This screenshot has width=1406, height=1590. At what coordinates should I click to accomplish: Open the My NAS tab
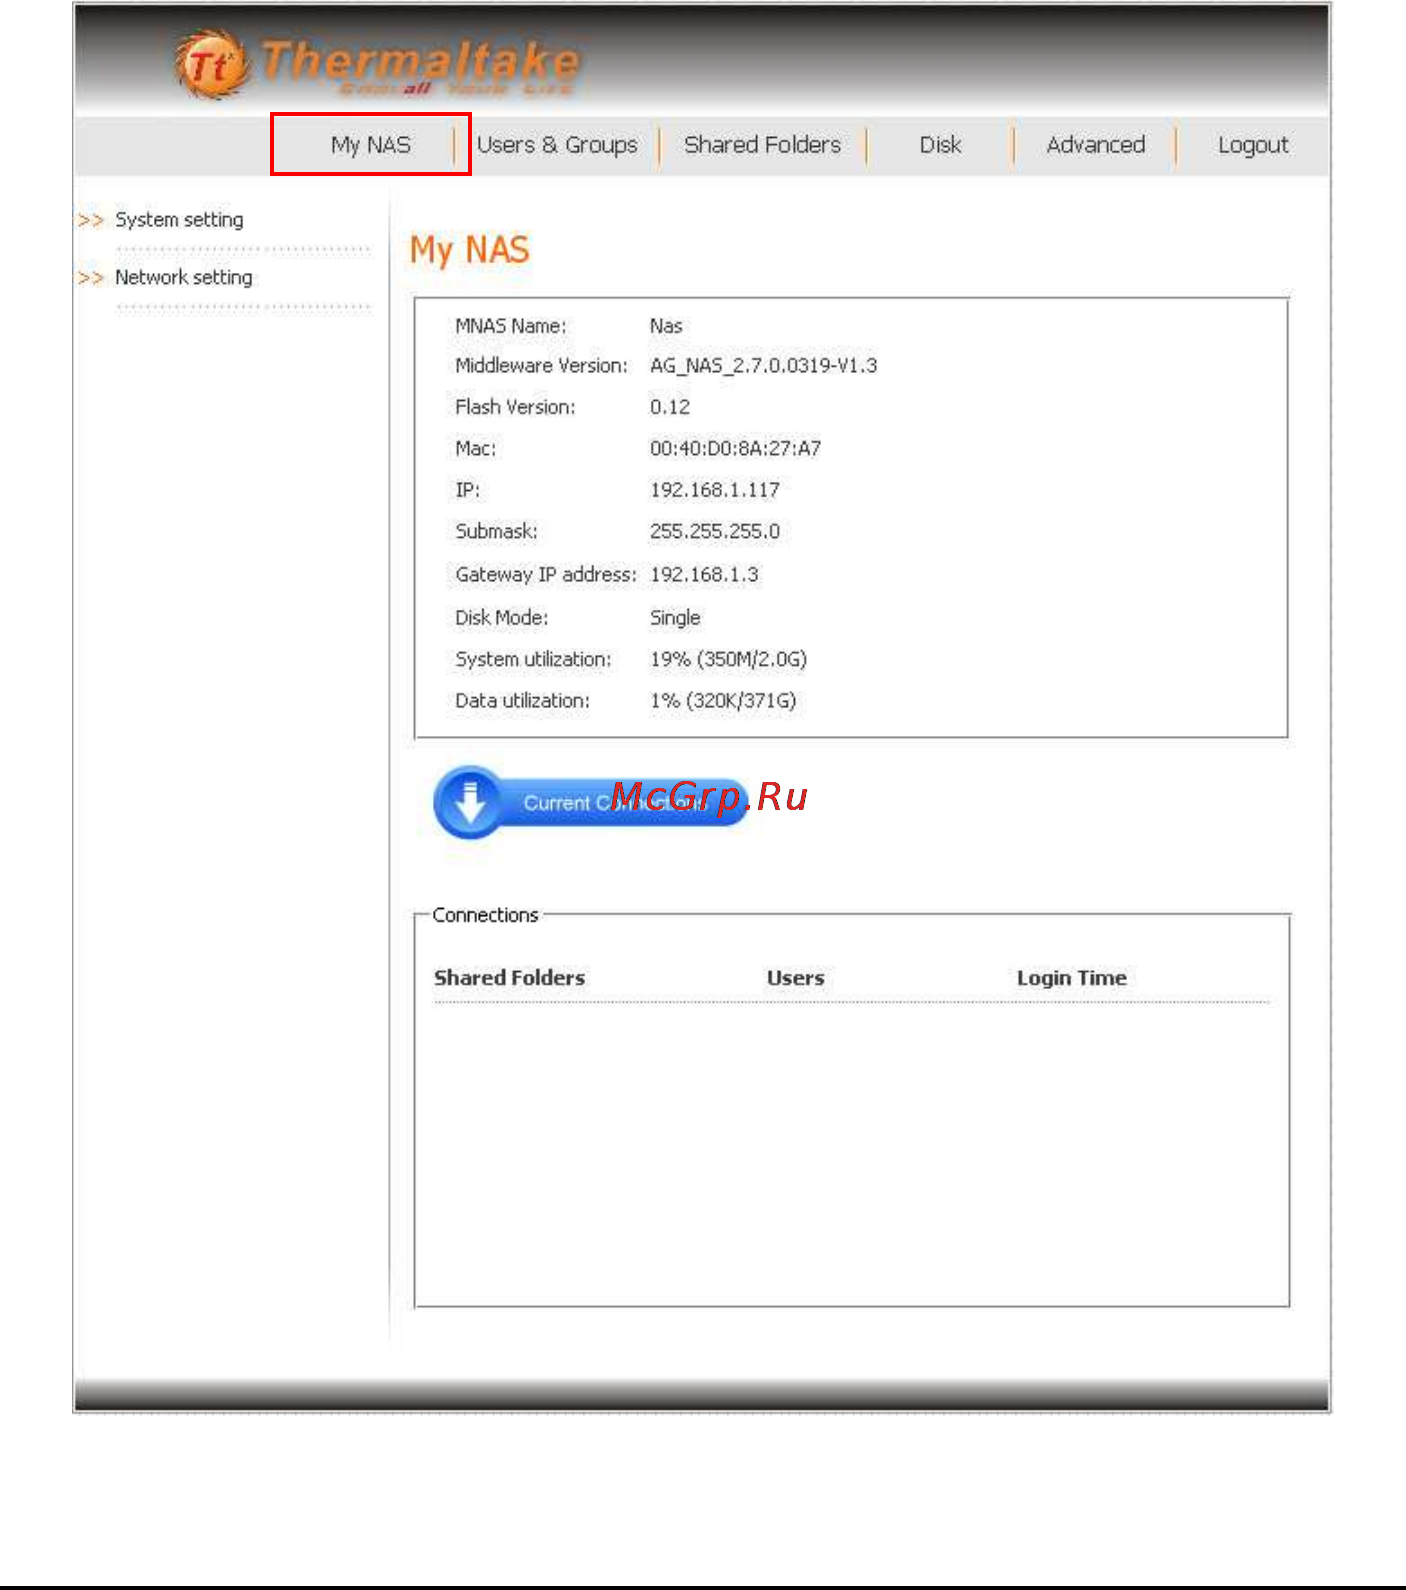point(370,145)
